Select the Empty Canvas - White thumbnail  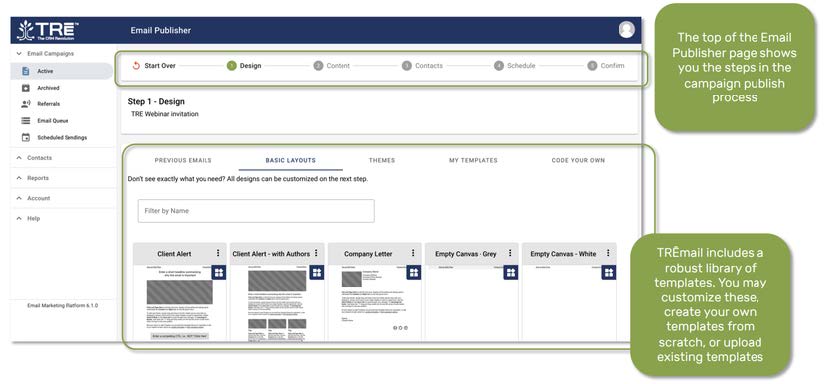point(569,303)
